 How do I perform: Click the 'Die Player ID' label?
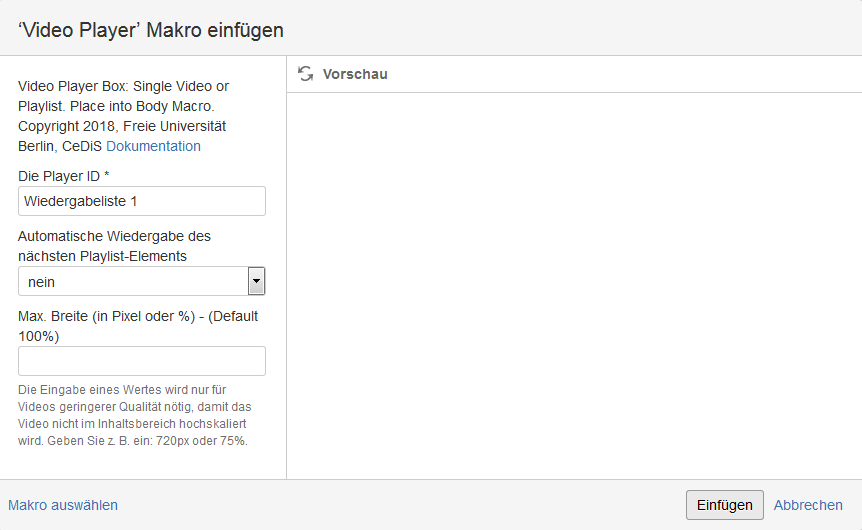click(59, 176)
